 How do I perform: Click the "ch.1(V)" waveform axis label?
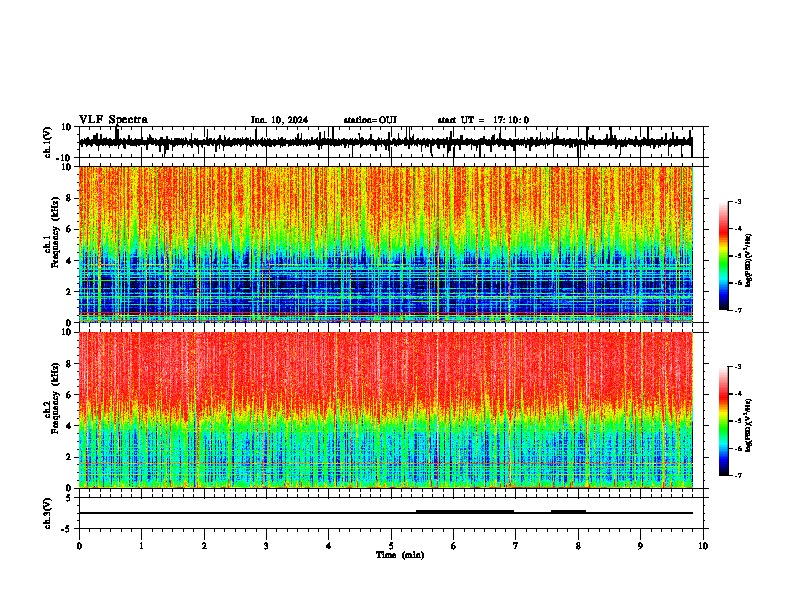click(x=48, y=142)
